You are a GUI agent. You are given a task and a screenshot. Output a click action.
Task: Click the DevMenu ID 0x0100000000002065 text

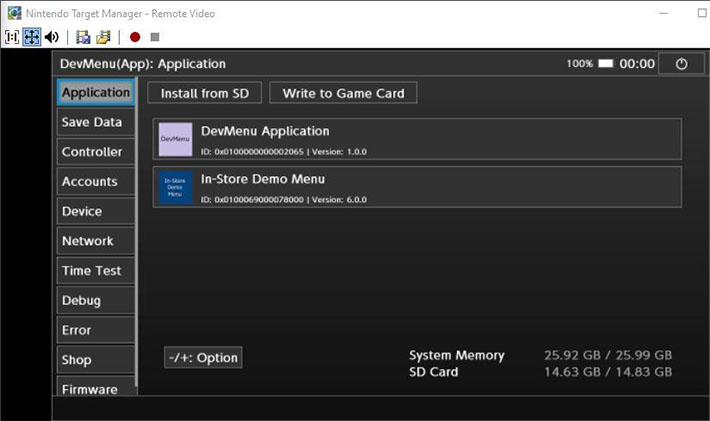click(252, 152)
